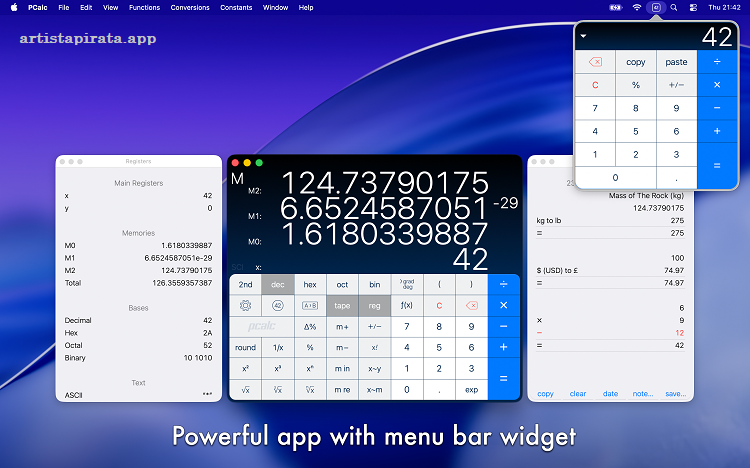Click the minus key in the widget
Screen dimensions: 750x468
717,108
